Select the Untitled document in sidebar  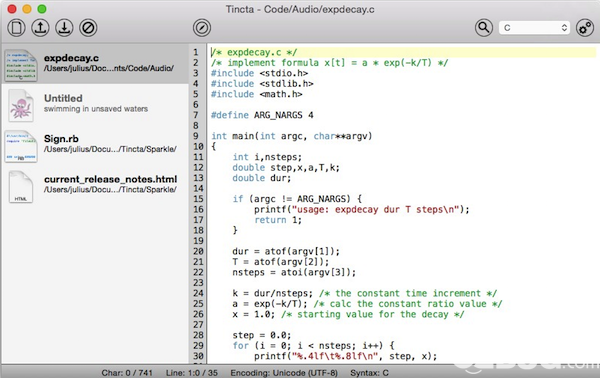click(x=95, y=104)
